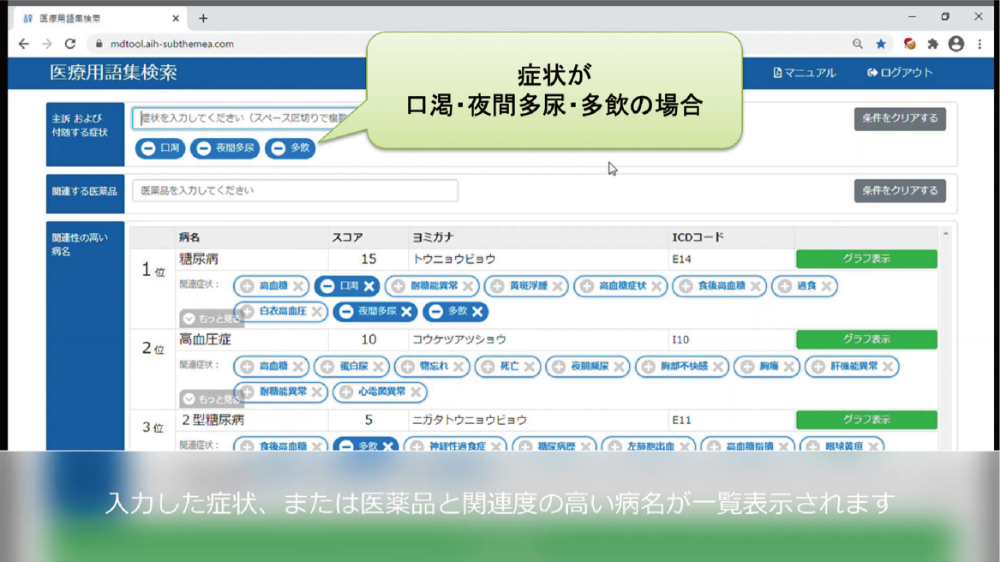The image size is (1000, 562).
Task: Focus the 関連する医薬品 input field
Action: (x=295, y=191)
